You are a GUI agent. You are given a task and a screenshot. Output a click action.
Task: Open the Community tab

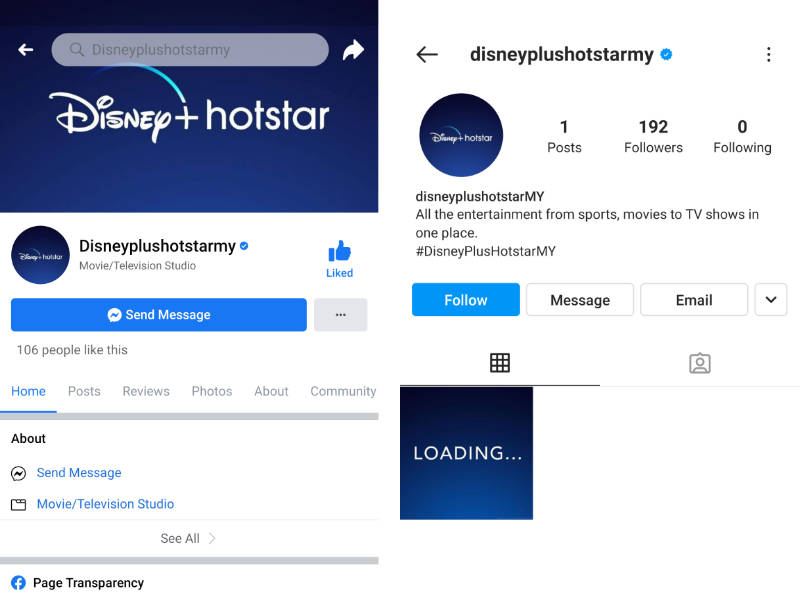(343, 391)
